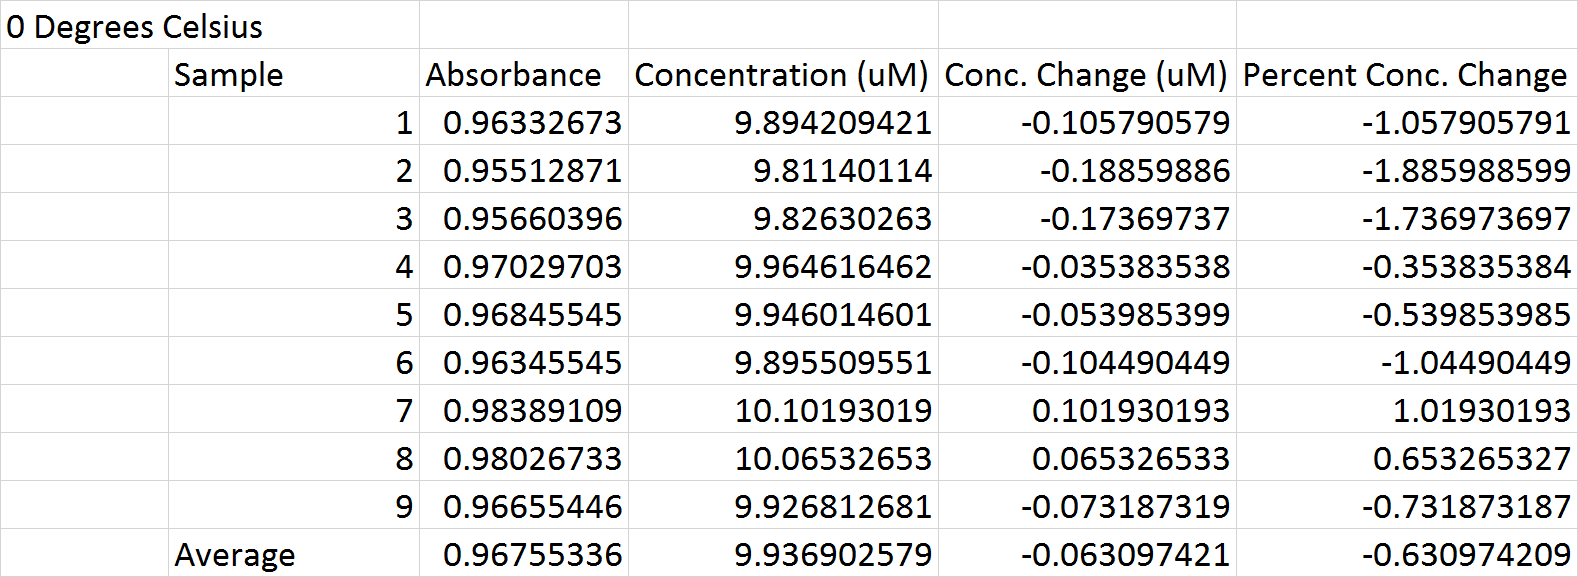Select conc. change cell -0.17369737
Image resolution: width=1578 pixels, height=577 pixels.
[x=1134, y=218]
